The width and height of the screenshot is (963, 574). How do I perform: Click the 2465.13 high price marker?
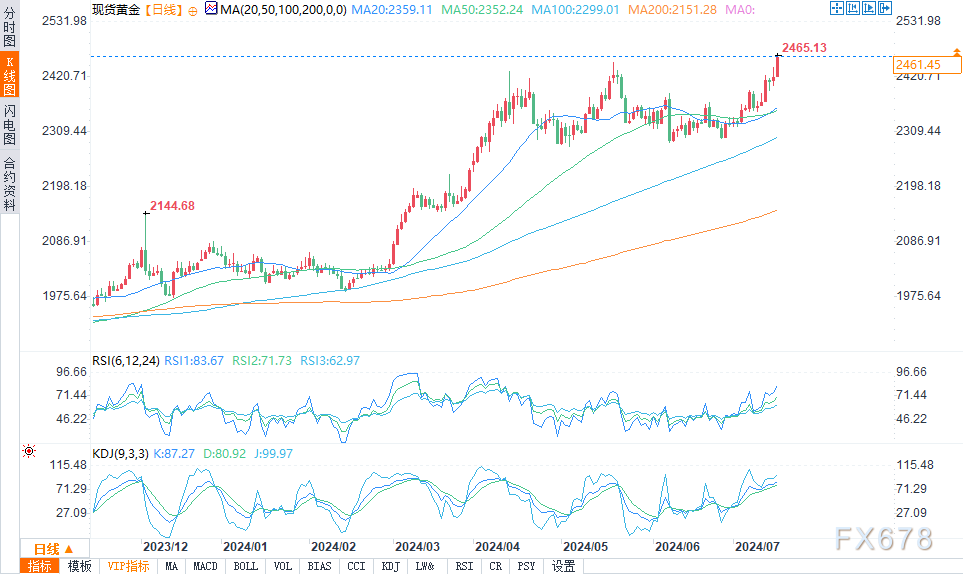[804, 48]
